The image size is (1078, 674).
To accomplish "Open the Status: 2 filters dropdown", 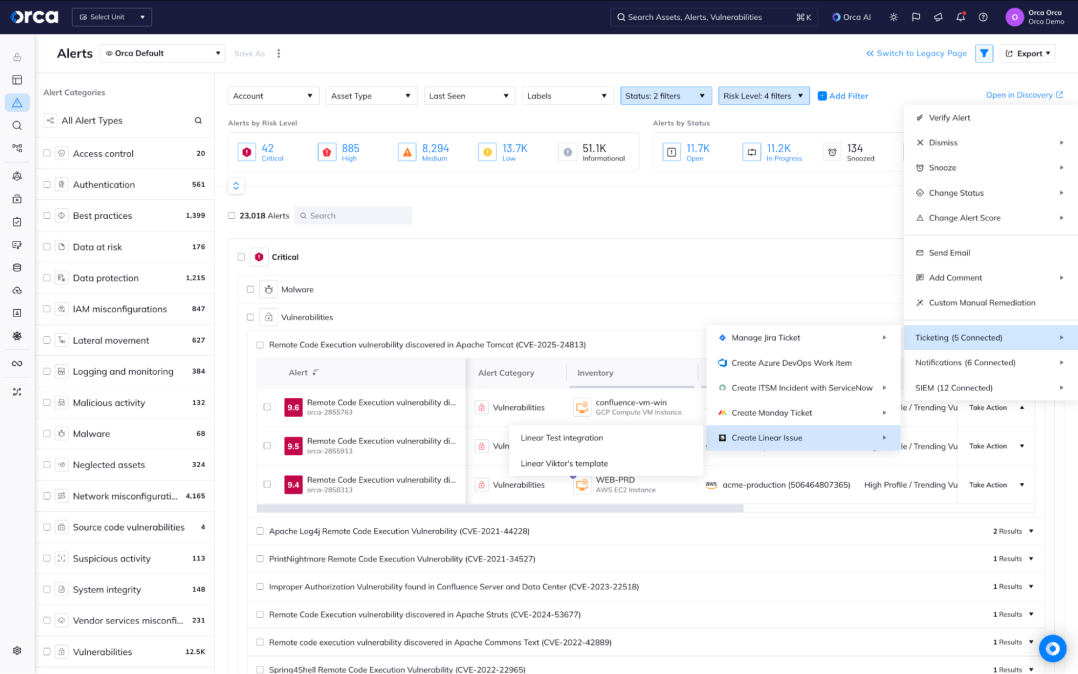I will coord(666,96).
